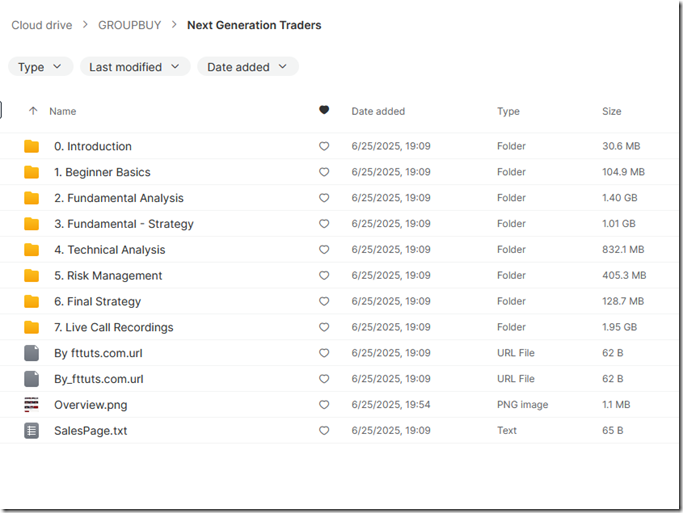Click the 2. Fundamental Analysis folder icon

(31, 198)
